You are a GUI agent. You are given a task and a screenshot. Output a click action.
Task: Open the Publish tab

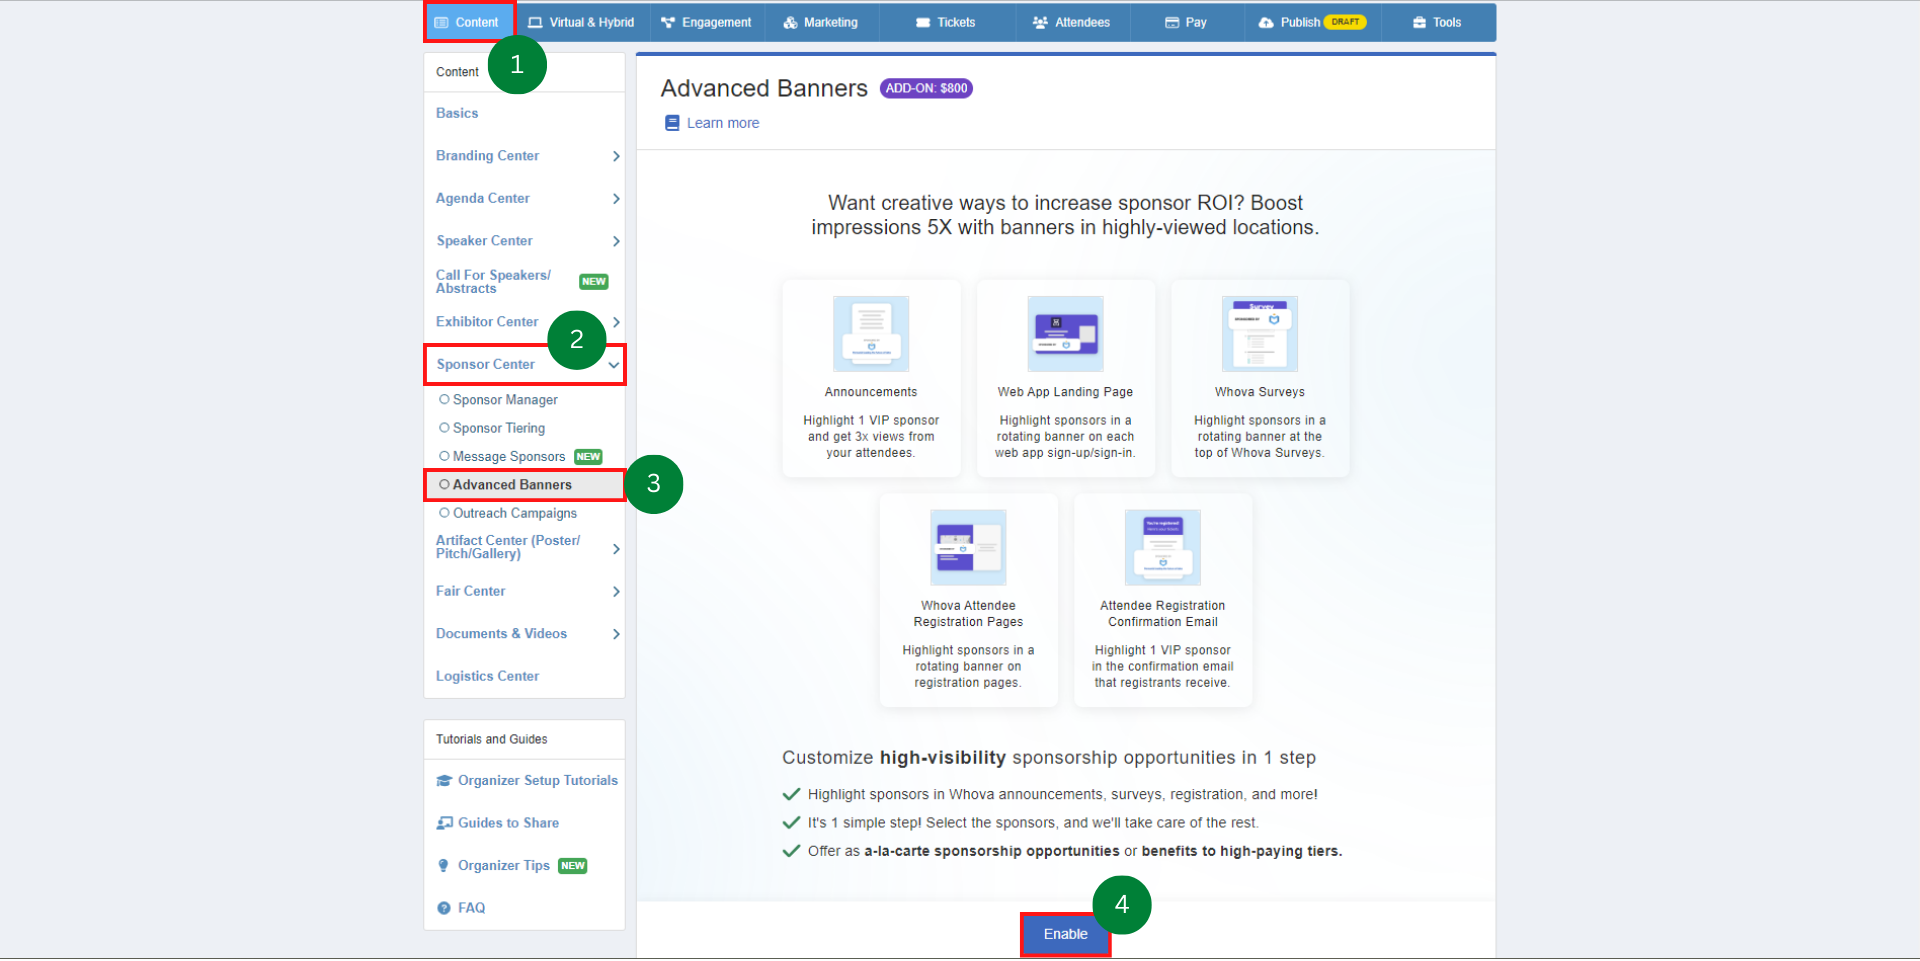1312,22
